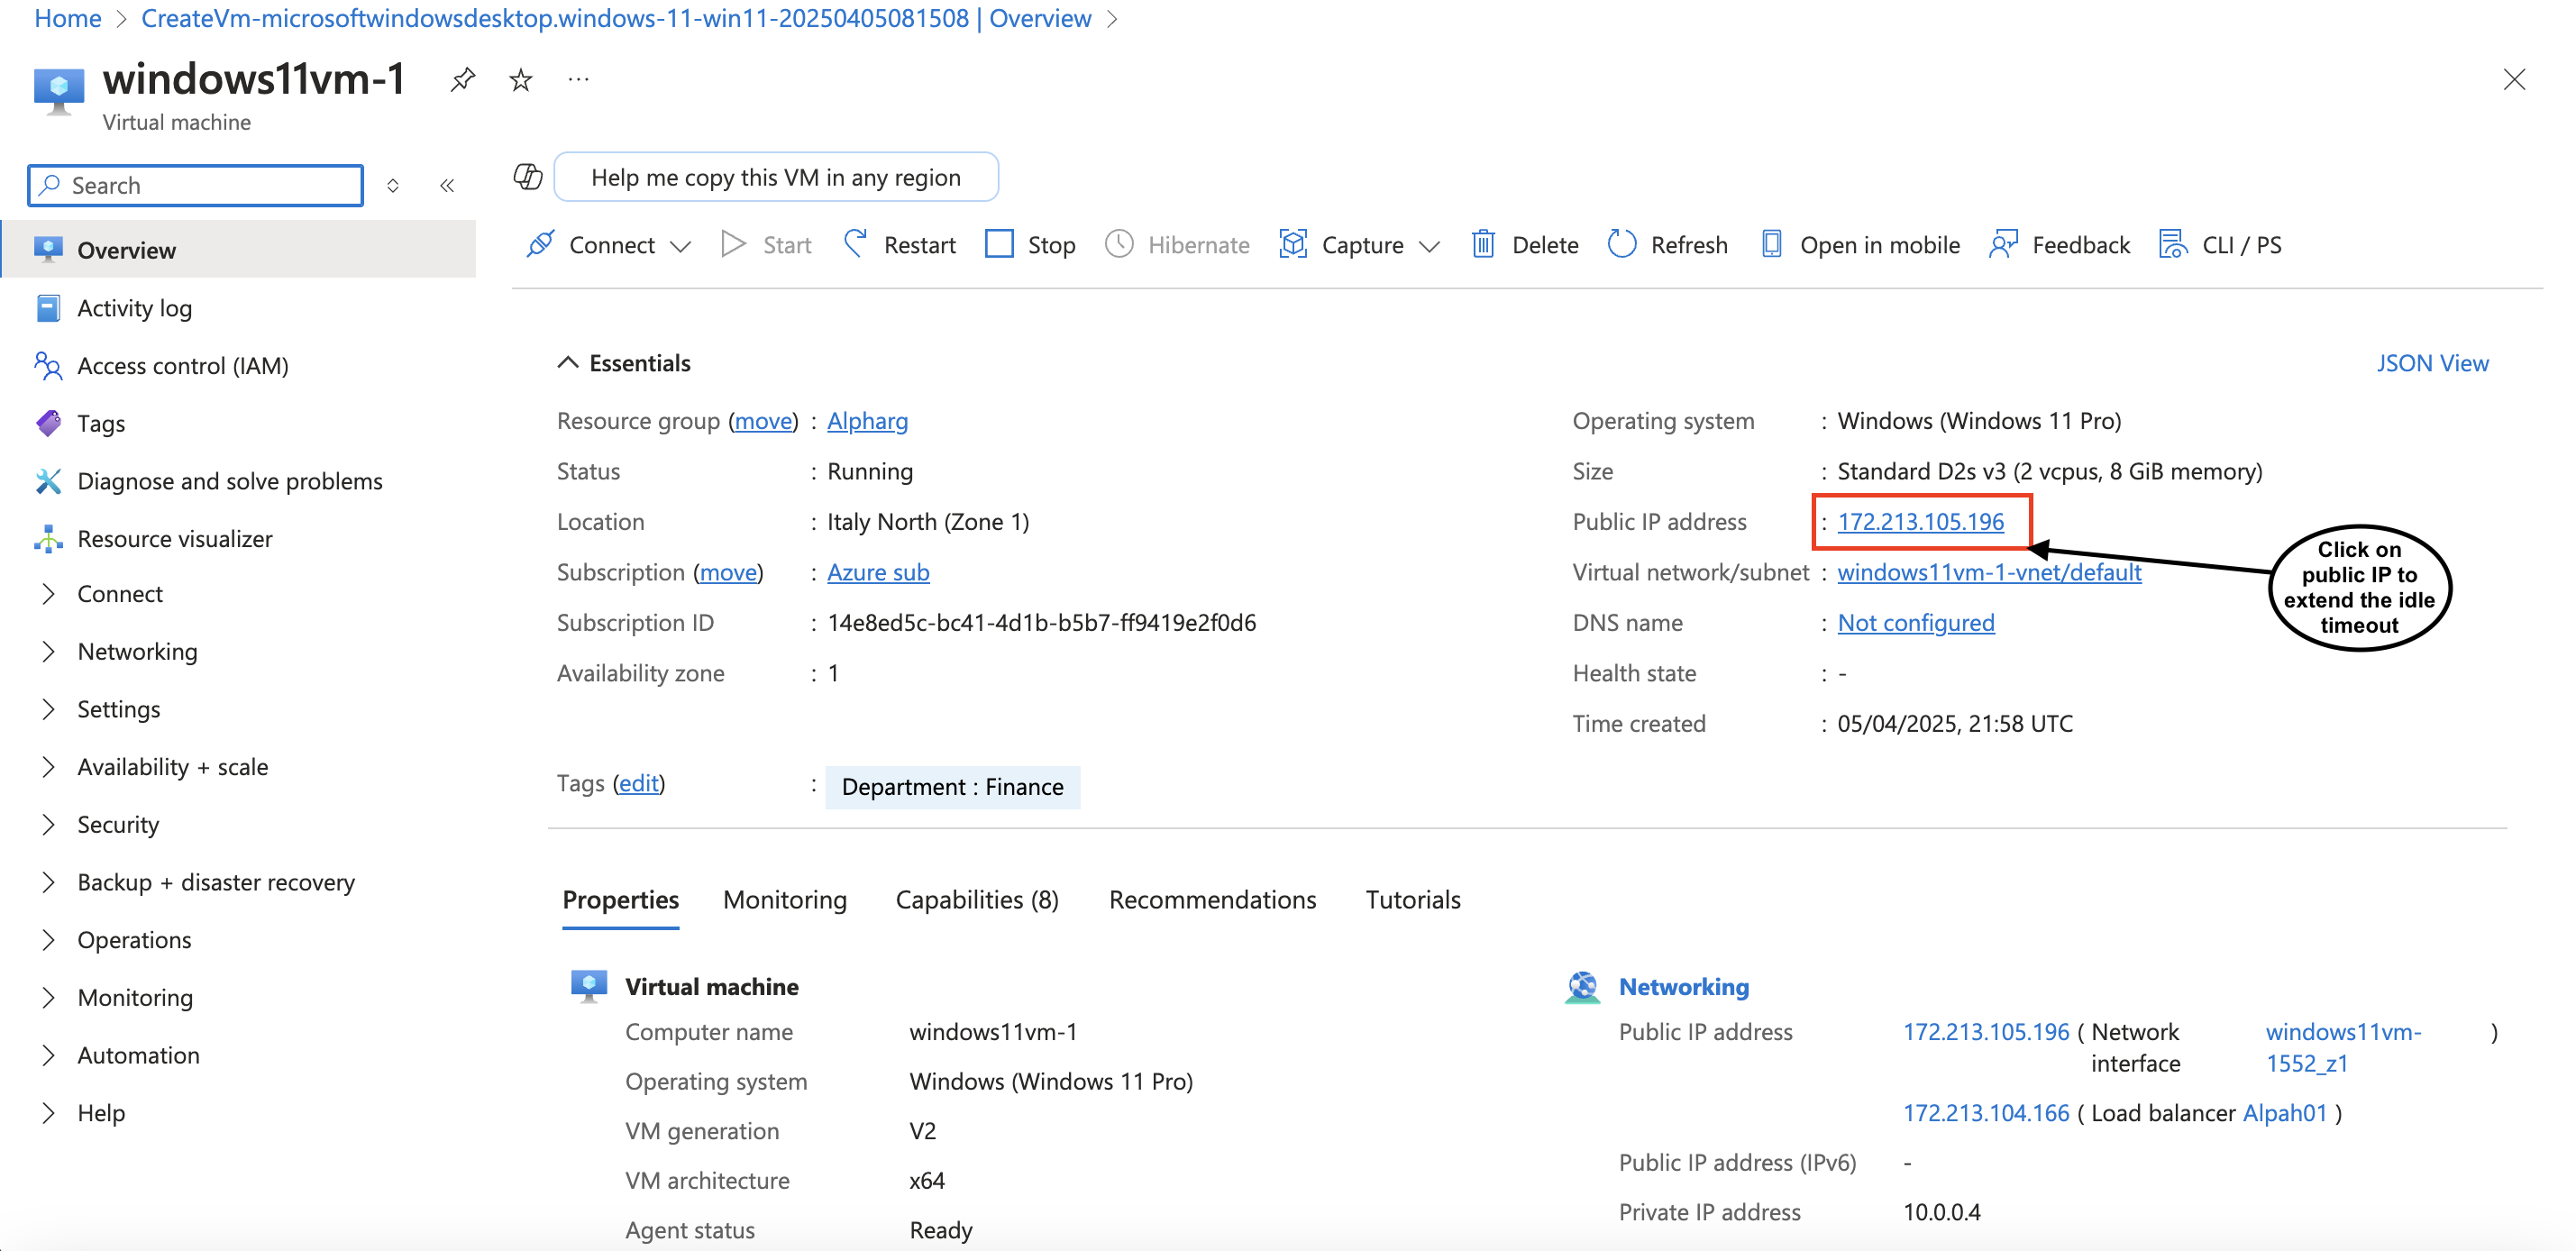Focus the sidebar Search field

tap(196, 186)
